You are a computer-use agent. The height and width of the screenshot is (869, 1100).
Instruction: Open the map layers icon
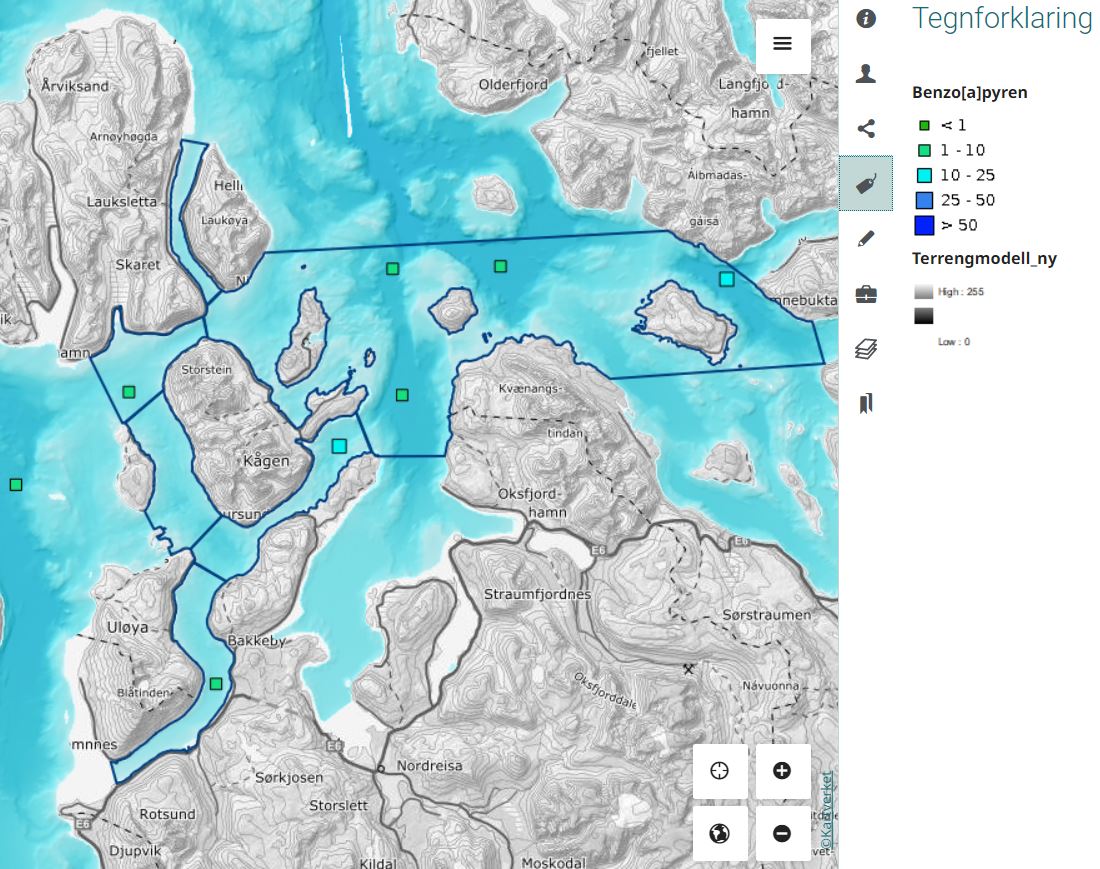click(x=866, y=349)
